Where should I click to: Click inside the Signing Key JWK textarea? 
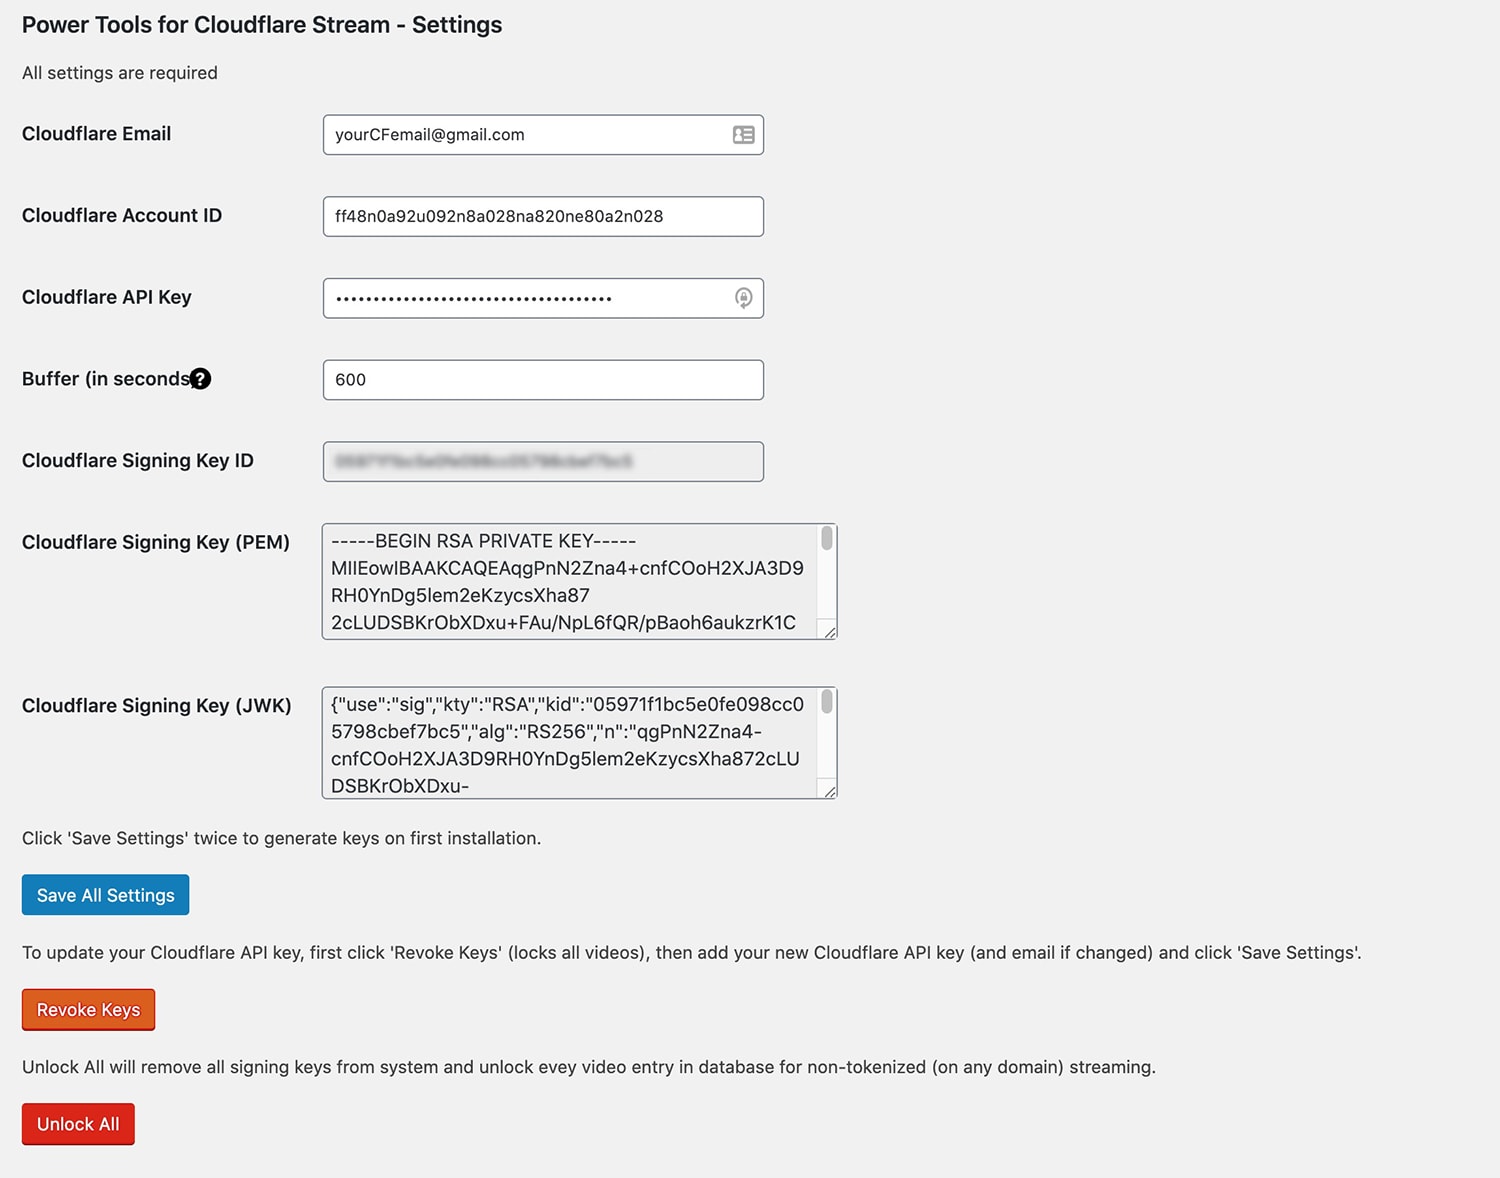click(x=570, y=743)
